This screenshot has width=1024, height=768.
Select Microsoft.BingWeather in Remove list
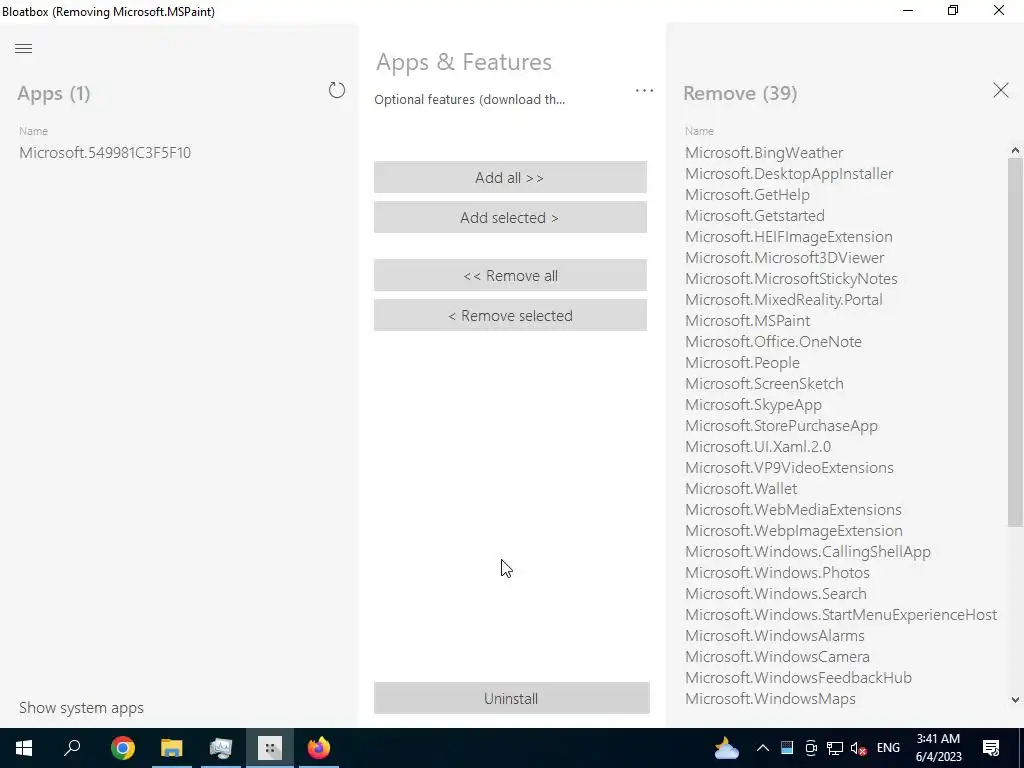(764, 153)
